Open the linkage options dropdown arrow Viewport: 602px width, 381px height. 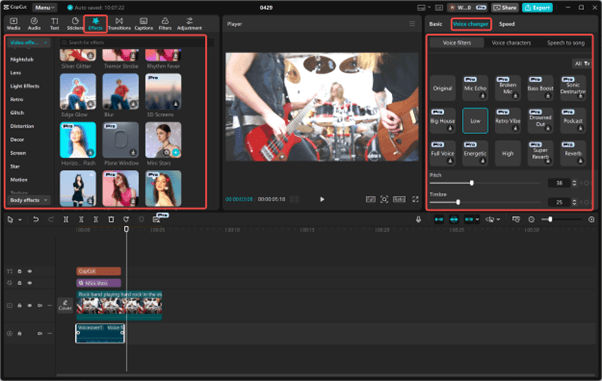pos(477,219)
